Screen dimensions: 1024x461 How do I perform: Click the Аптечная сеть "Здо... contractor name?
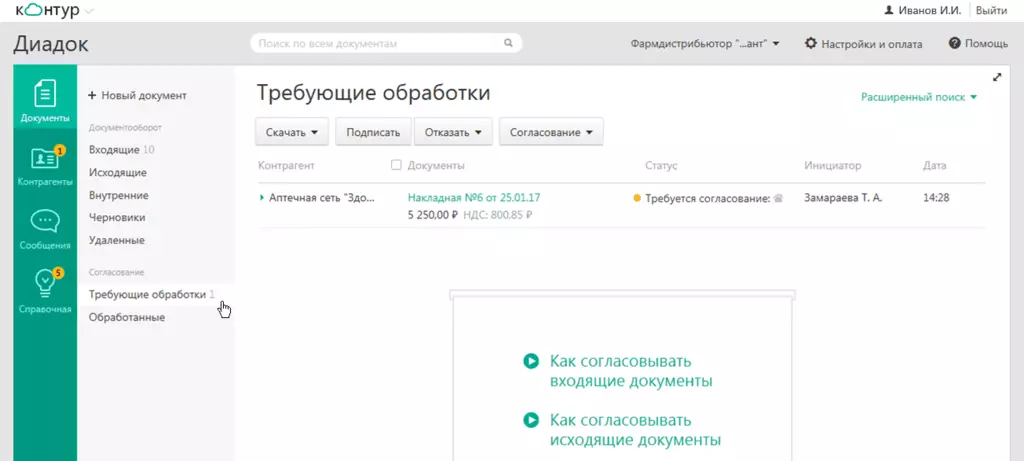(x=322, y=197)
